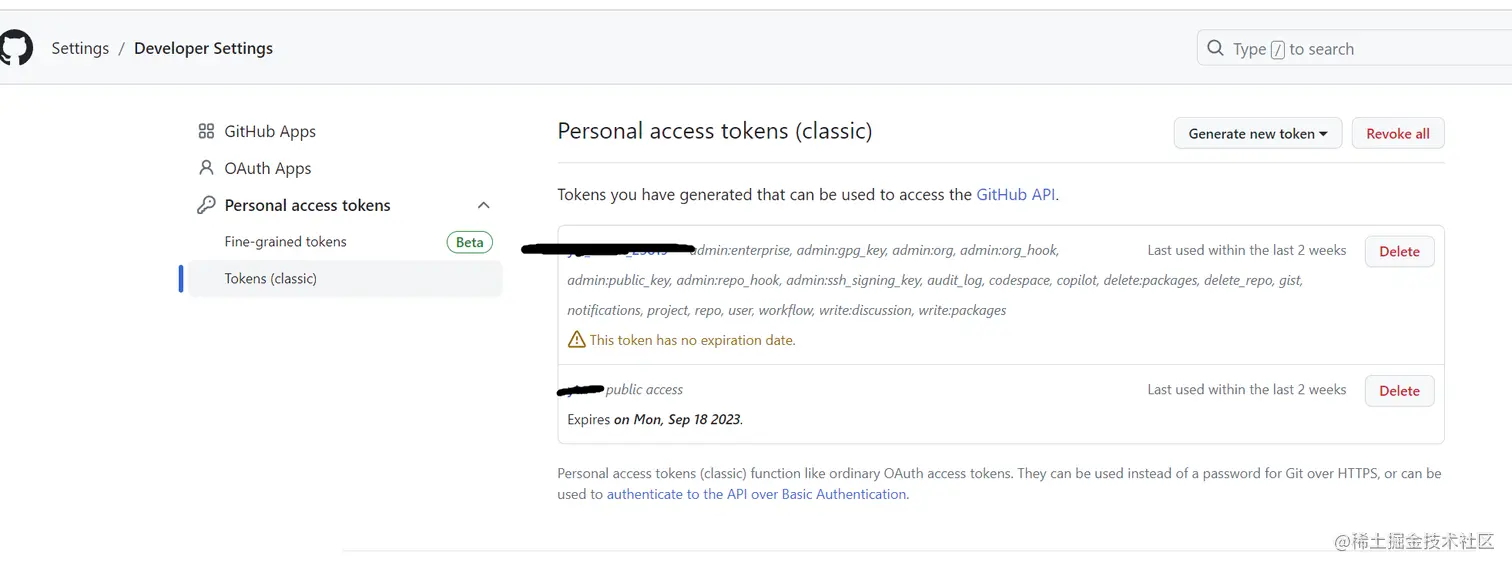Click the OAuth Apps person icon
The image size is (1512, 569).
pyautogui.click(x=206, y=168)
